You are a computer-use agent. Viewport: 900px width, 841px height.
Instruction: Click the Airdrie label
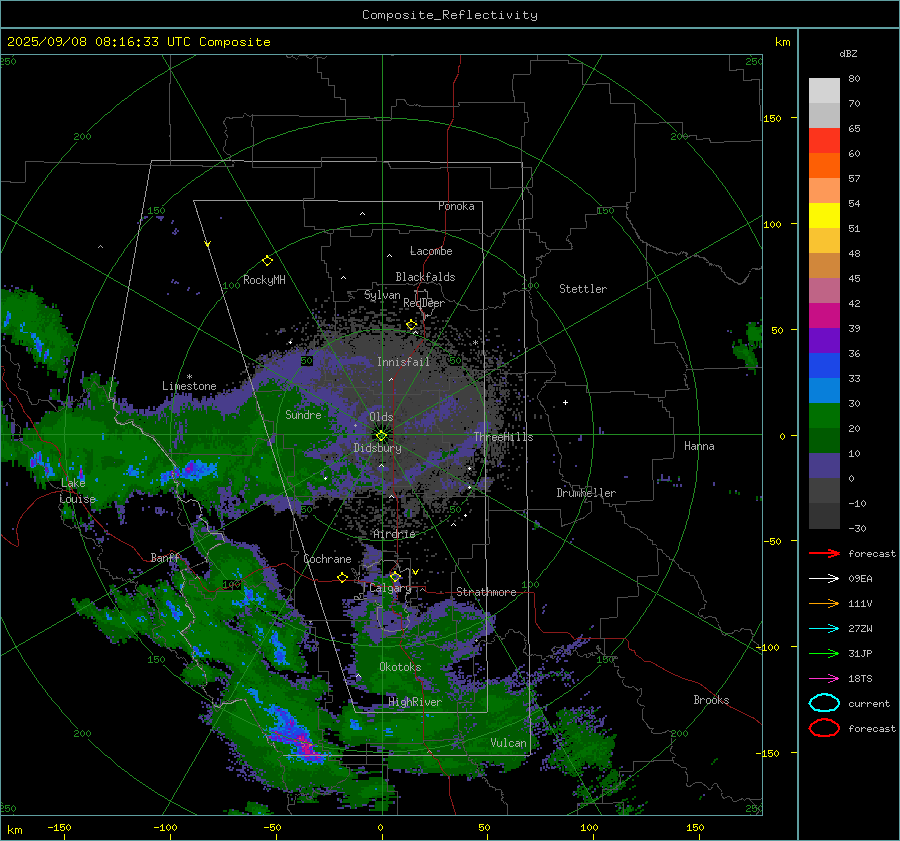(x=394, y=534)
